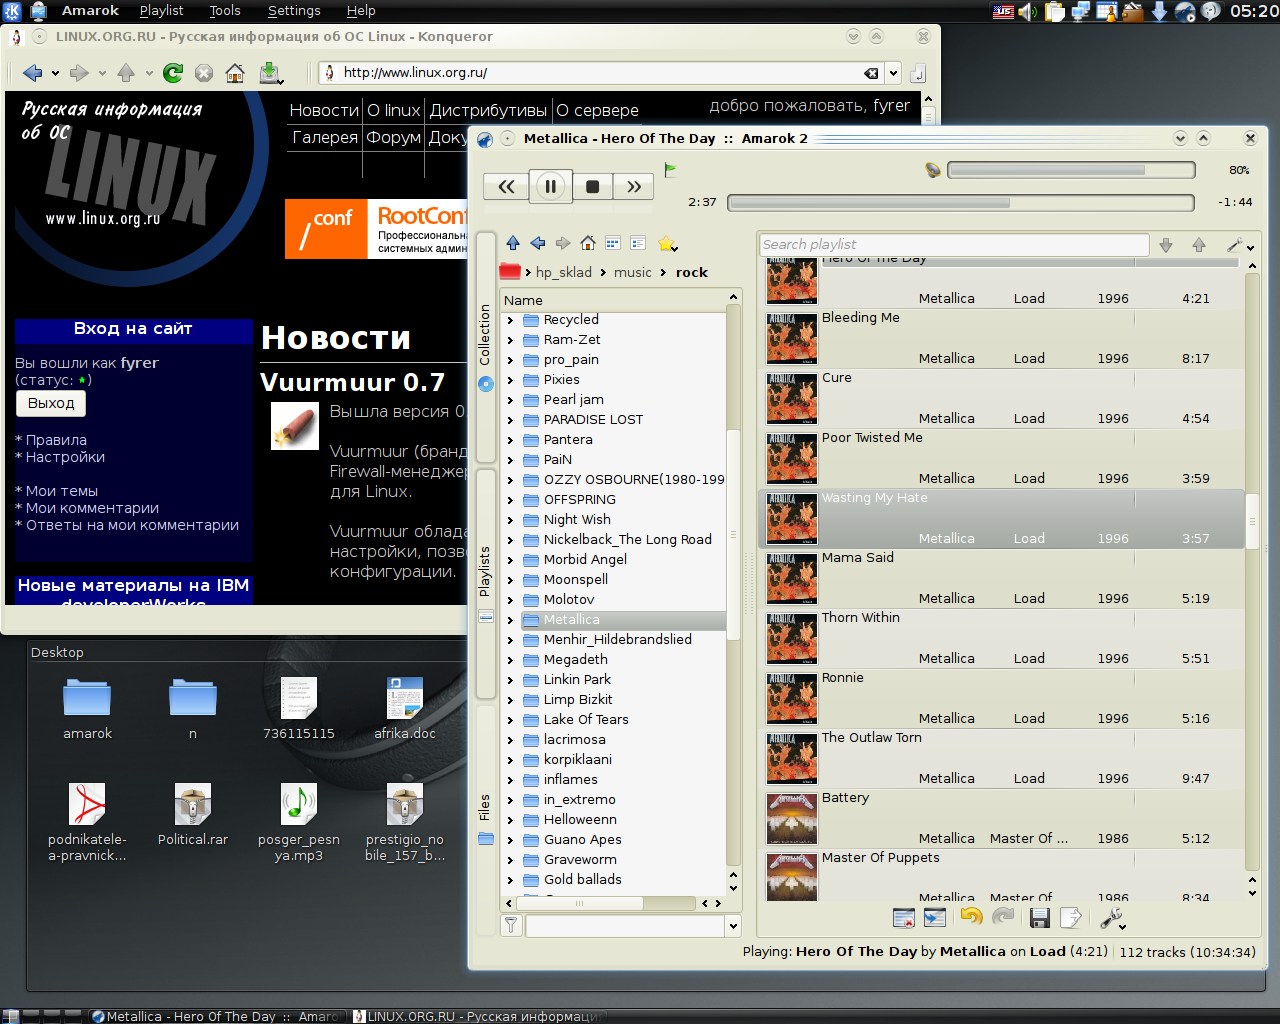Go back in Amarok file browser
The image size is (1280, 1024).
538,243
